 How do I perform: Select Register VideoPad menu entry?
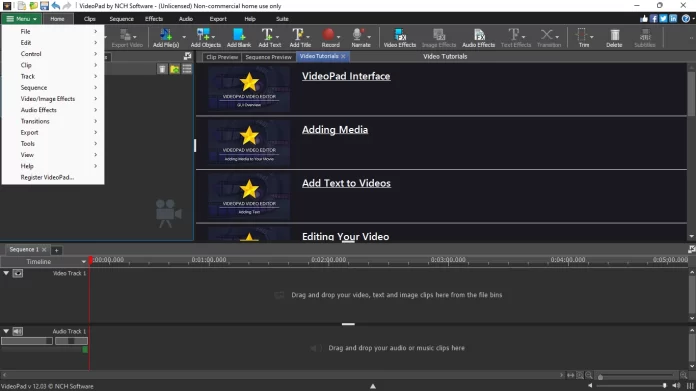(x=53, y=177)
